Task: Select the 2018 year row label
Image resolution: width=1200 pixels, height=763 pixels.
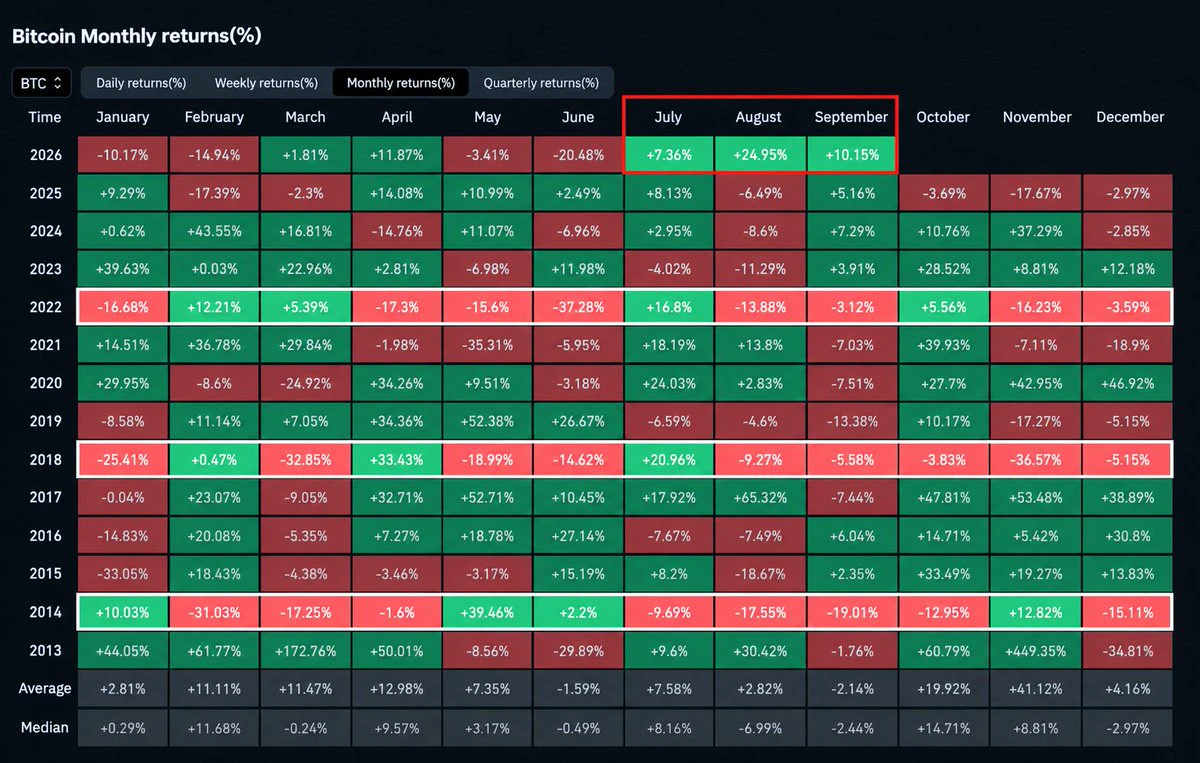Action: (x=45, y=460)
